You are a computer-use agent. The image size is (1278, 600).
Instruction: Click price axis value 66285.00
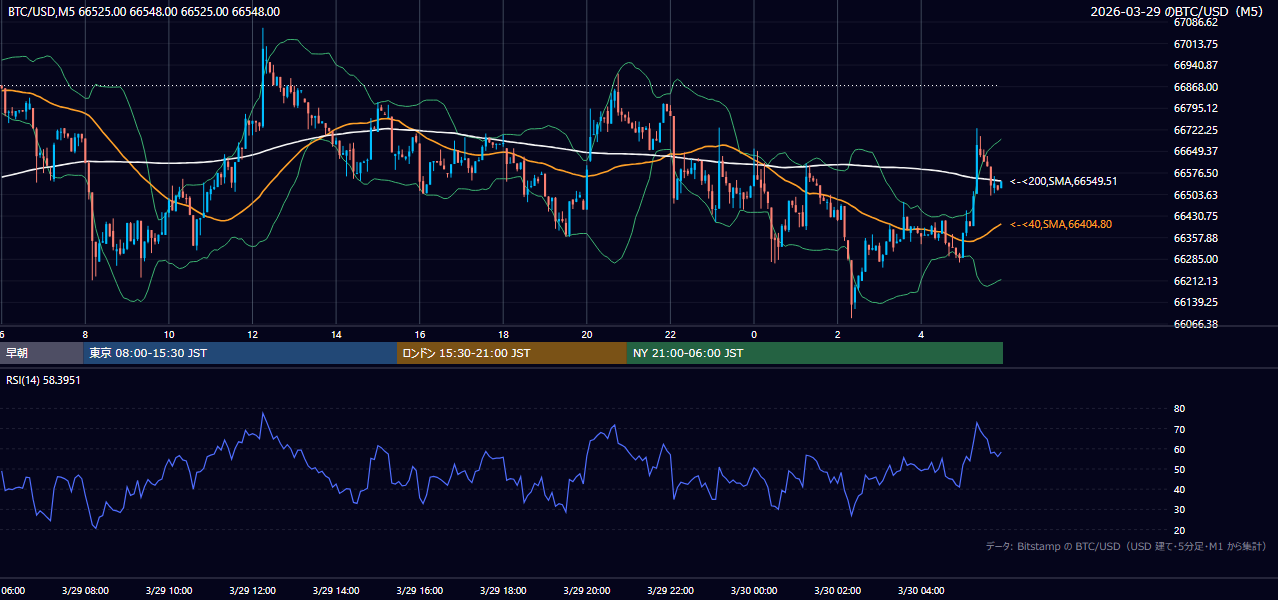click(x=1196, y=259)
